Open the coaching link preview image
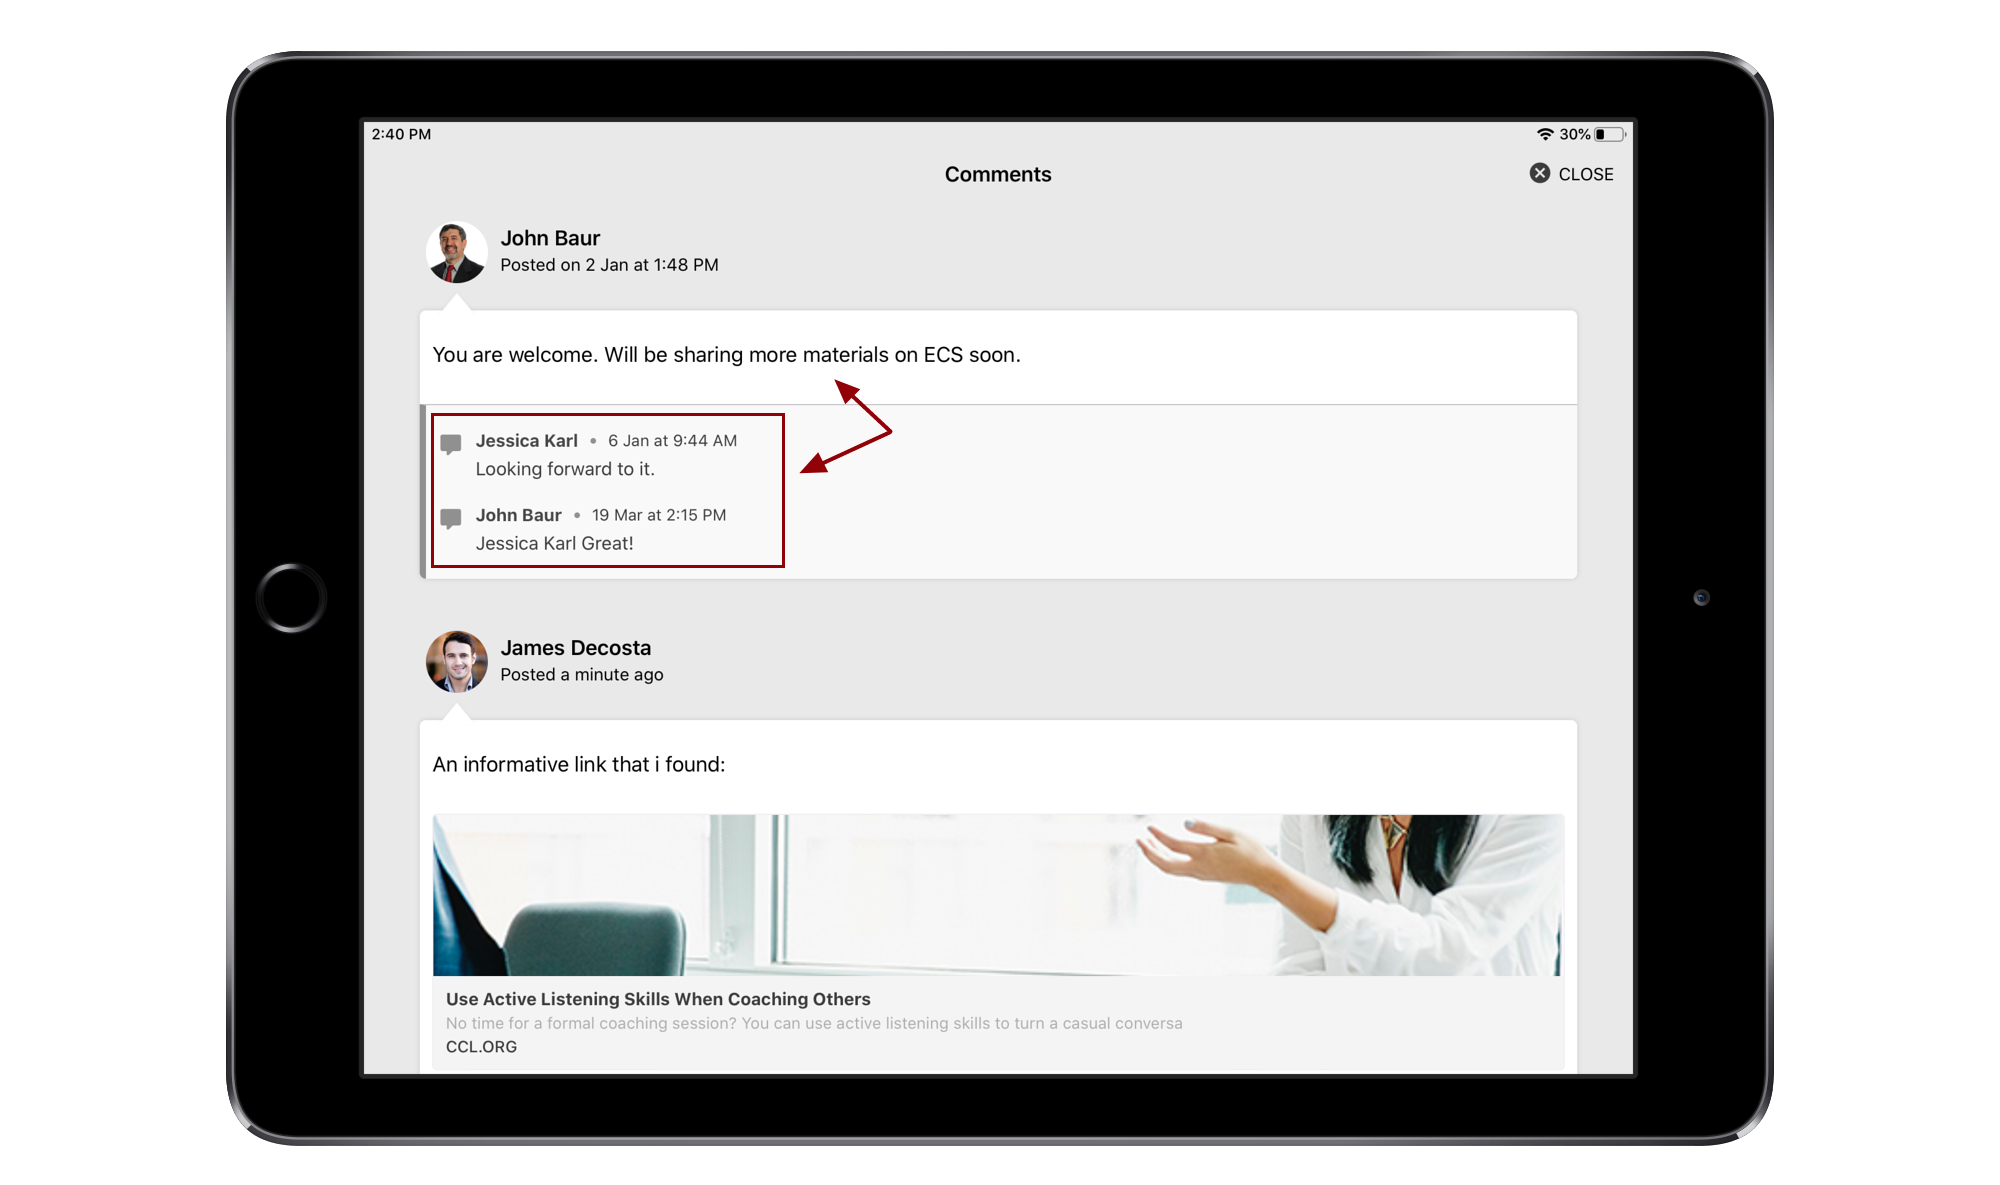The image size is (2000, 1185). pyautogui.click(x=997, y=895)
